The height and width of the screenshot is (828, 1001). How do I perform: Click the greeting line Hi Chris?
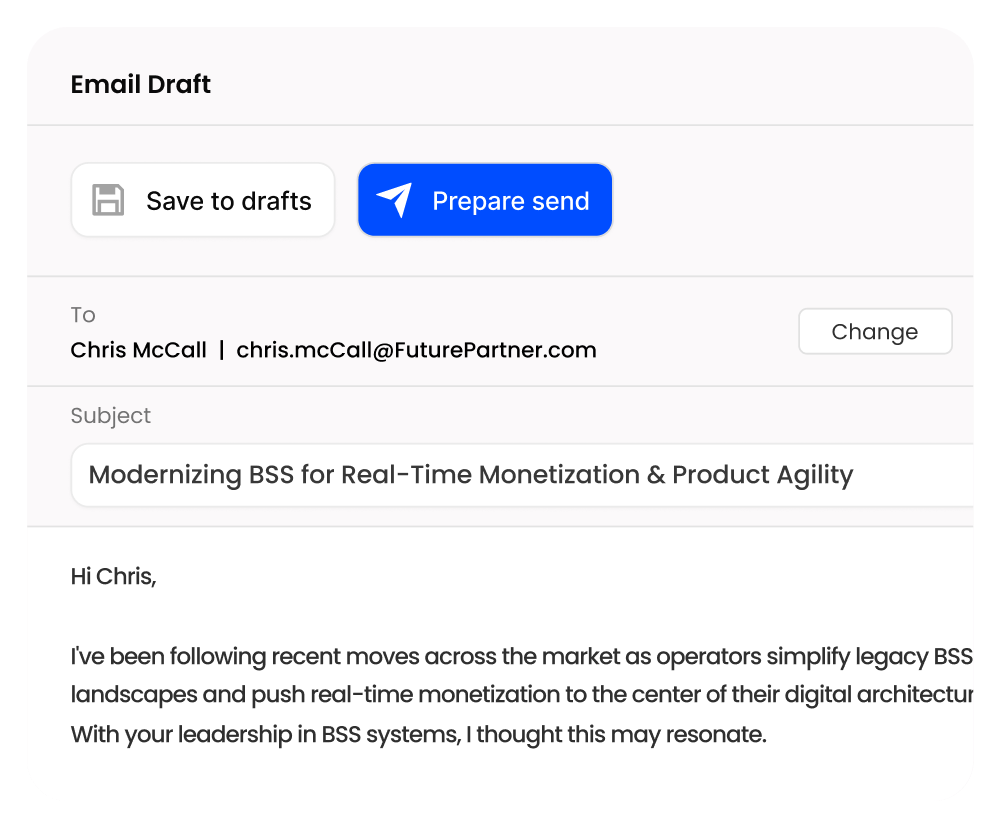point(113,576)
